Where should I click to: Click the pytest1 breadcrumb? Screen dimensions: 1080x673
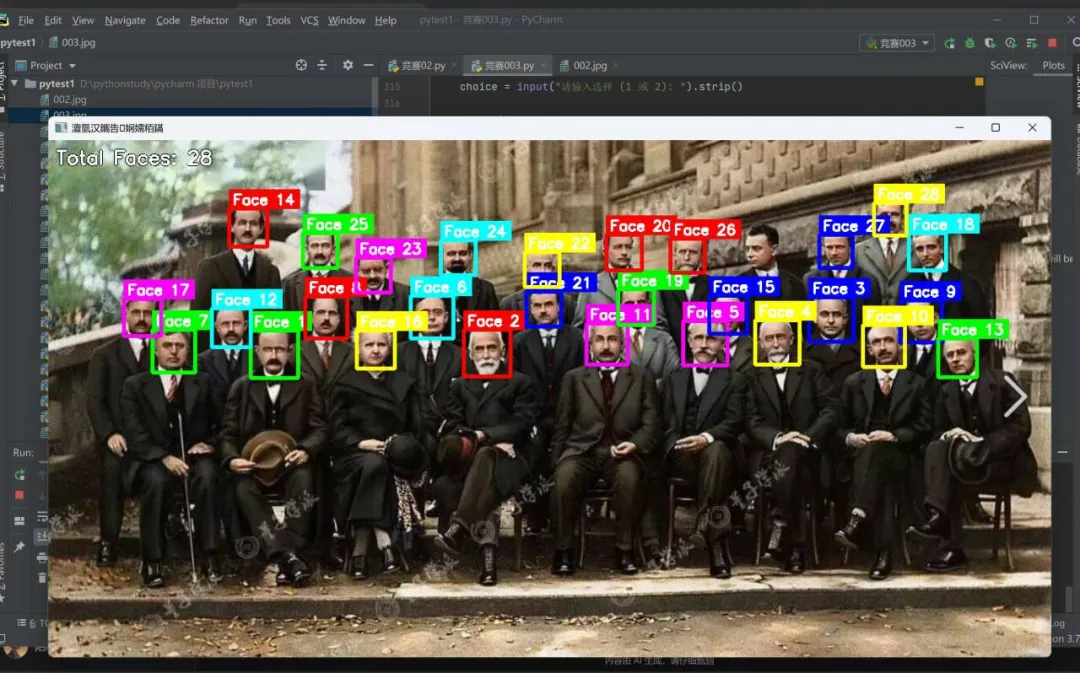[18, 43]
